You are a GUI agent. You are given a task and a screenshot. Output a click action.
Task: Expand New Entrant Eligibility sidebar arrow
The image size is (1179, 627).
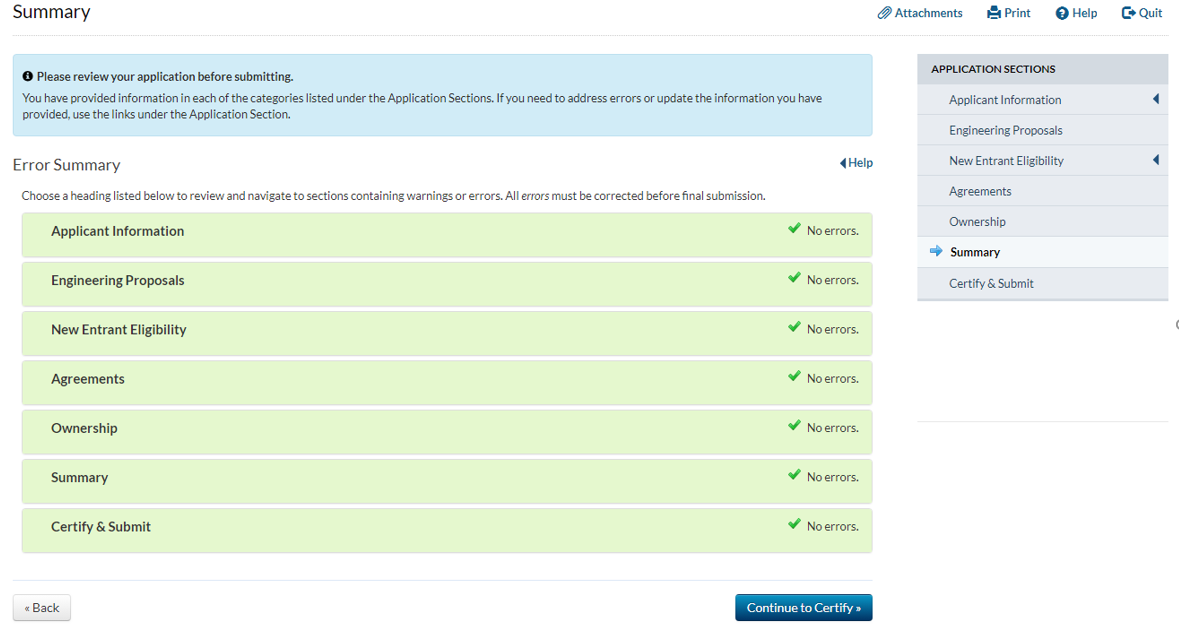tap(1156, 160)
